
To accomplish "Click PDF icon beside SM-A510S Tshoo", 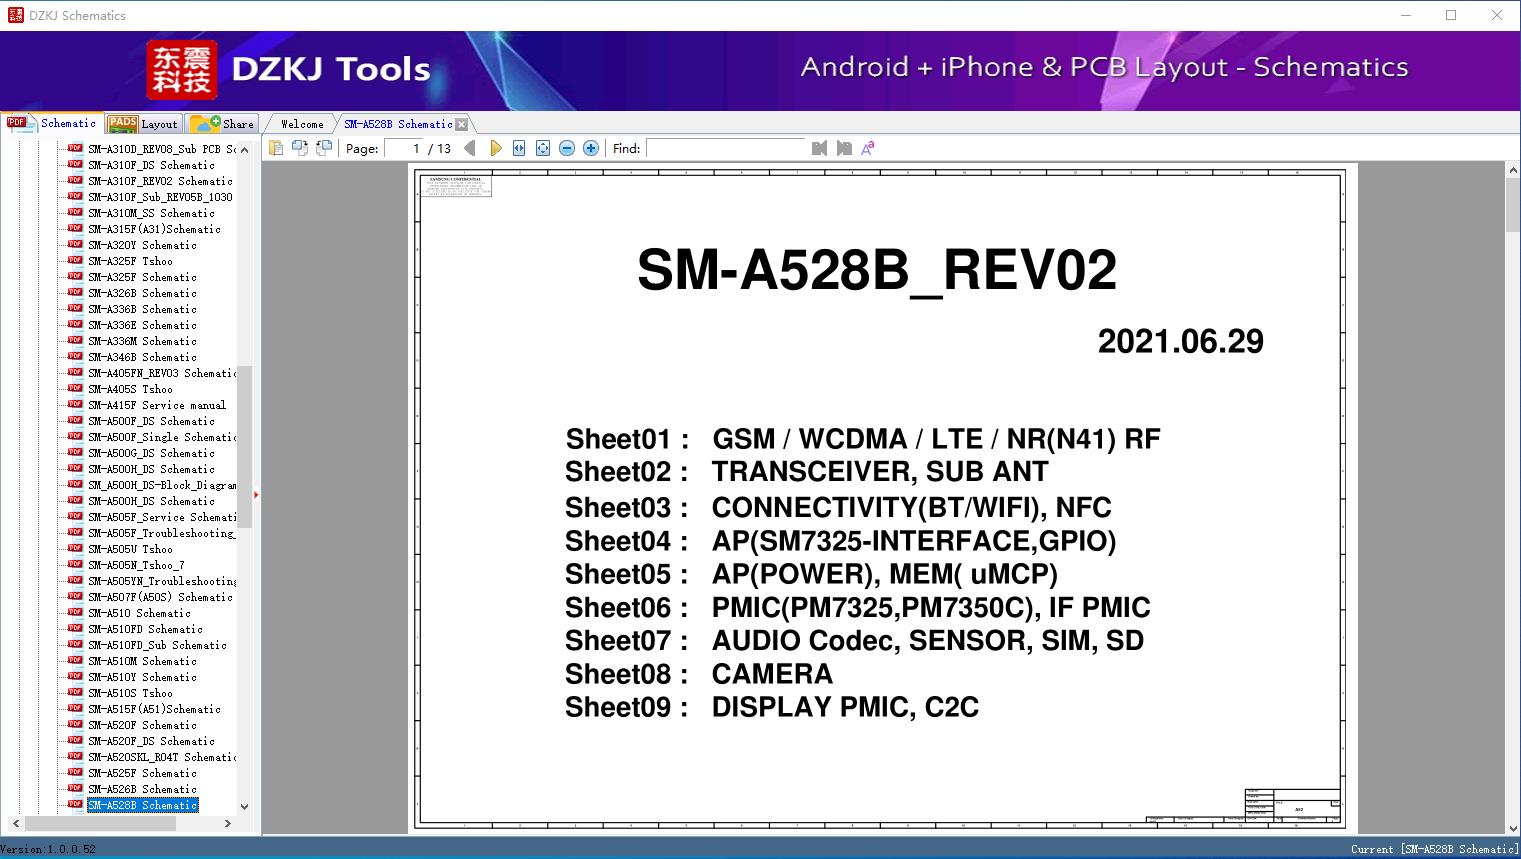I will click(75, 693).
